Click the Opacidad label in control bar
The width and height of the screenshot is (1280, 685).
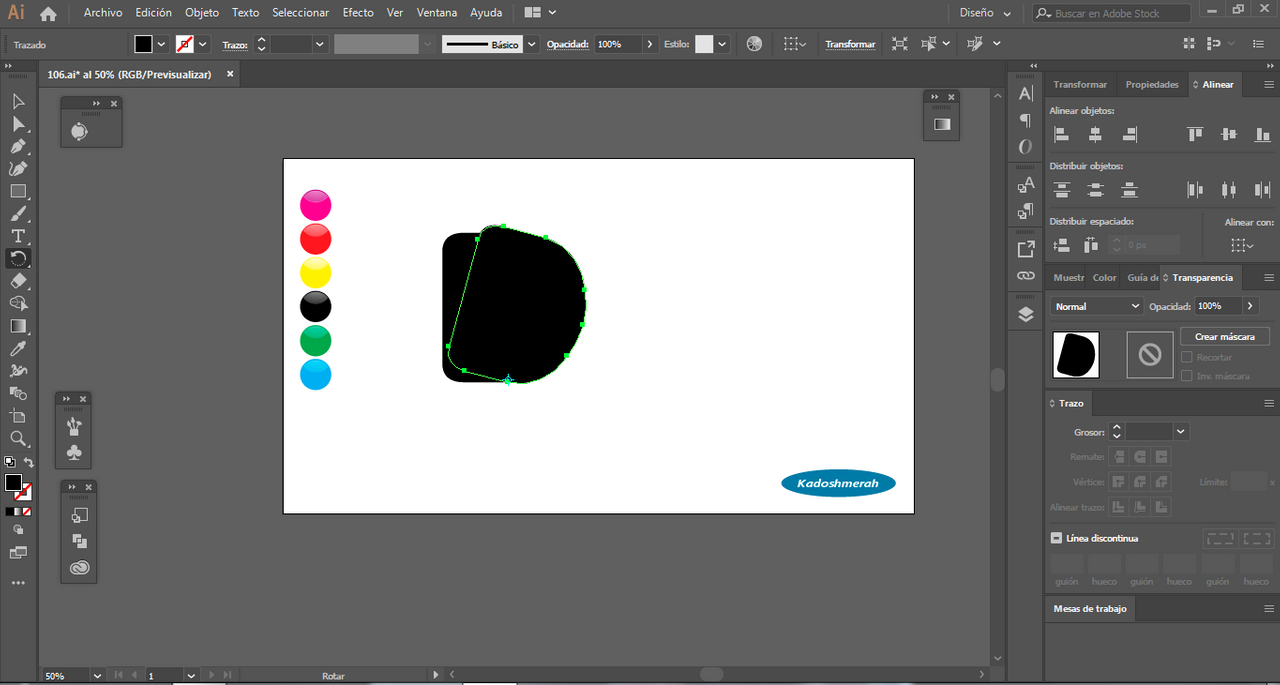[569, 45]
